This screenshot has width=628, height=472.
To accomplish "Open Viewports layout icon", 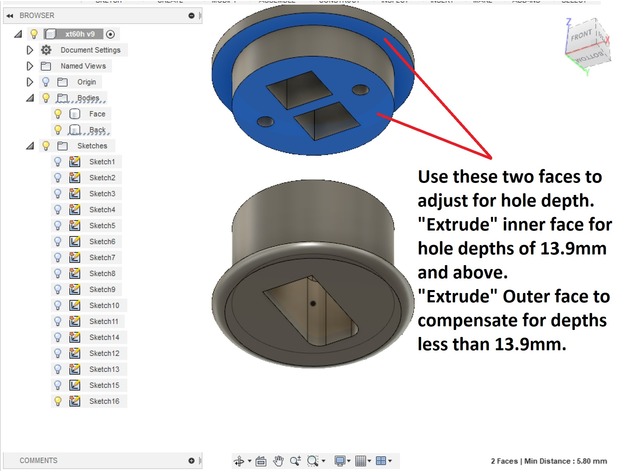I will 381,461.
